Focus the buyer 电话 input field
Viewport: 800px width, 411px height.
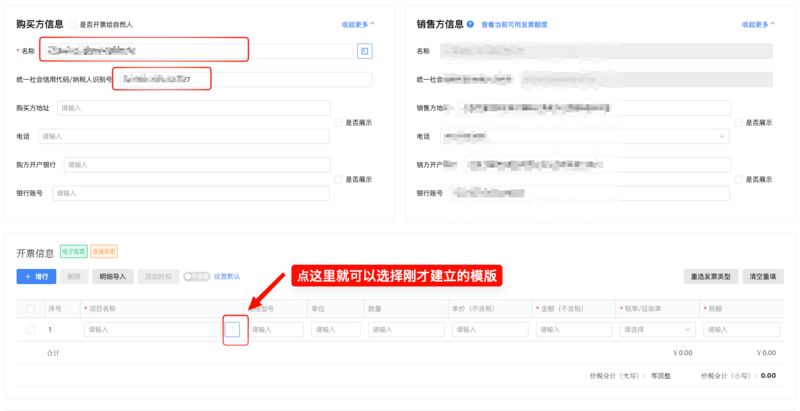pos(184,136)
